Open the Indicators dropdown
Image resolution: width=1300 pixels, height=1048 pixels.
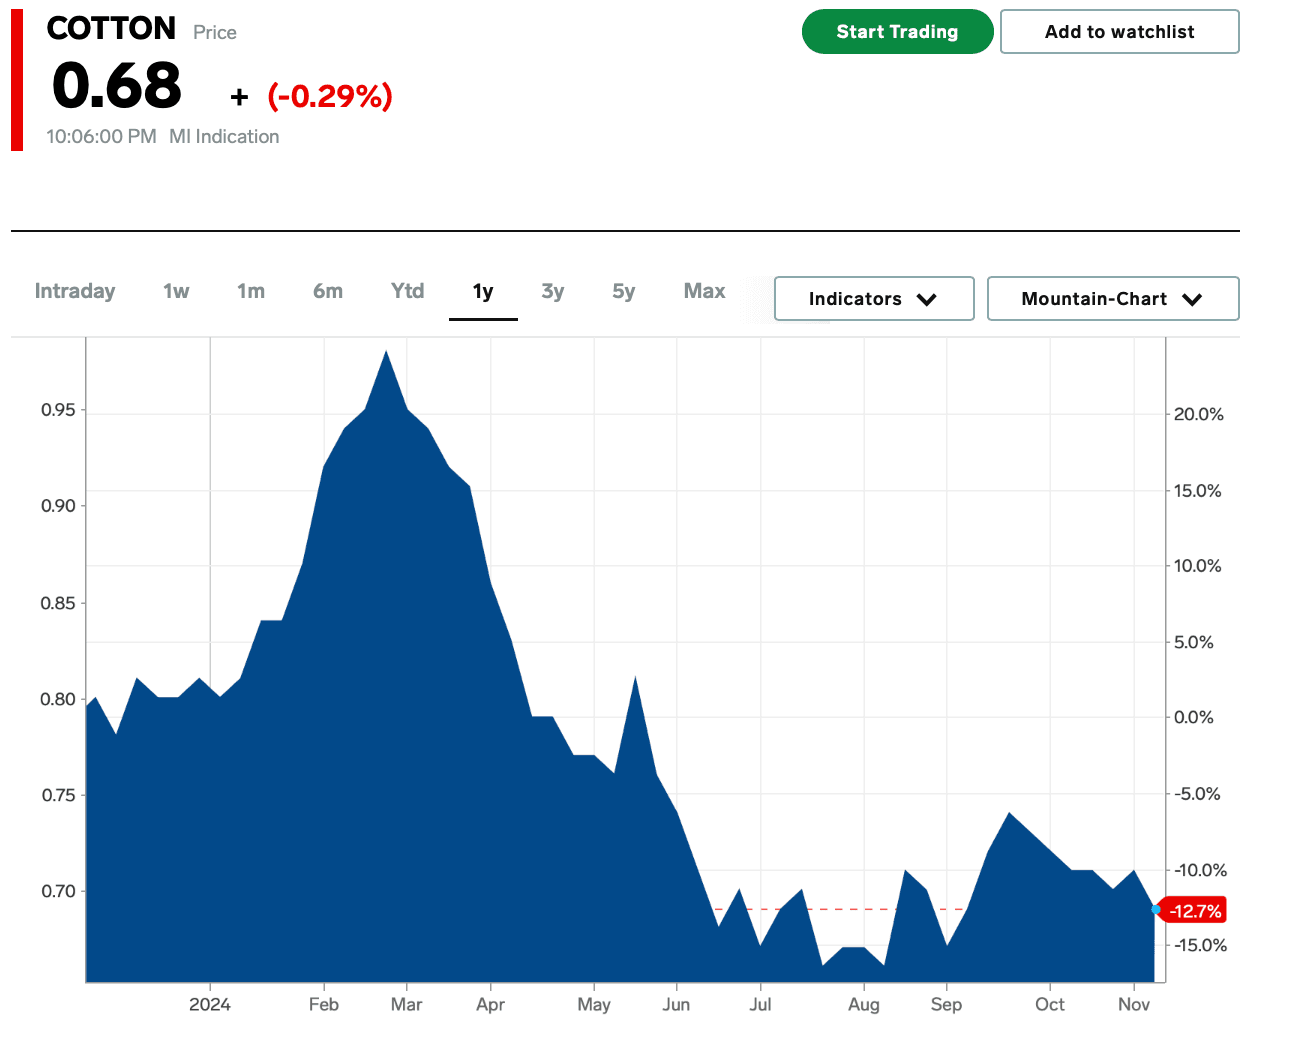click(873, 299)
